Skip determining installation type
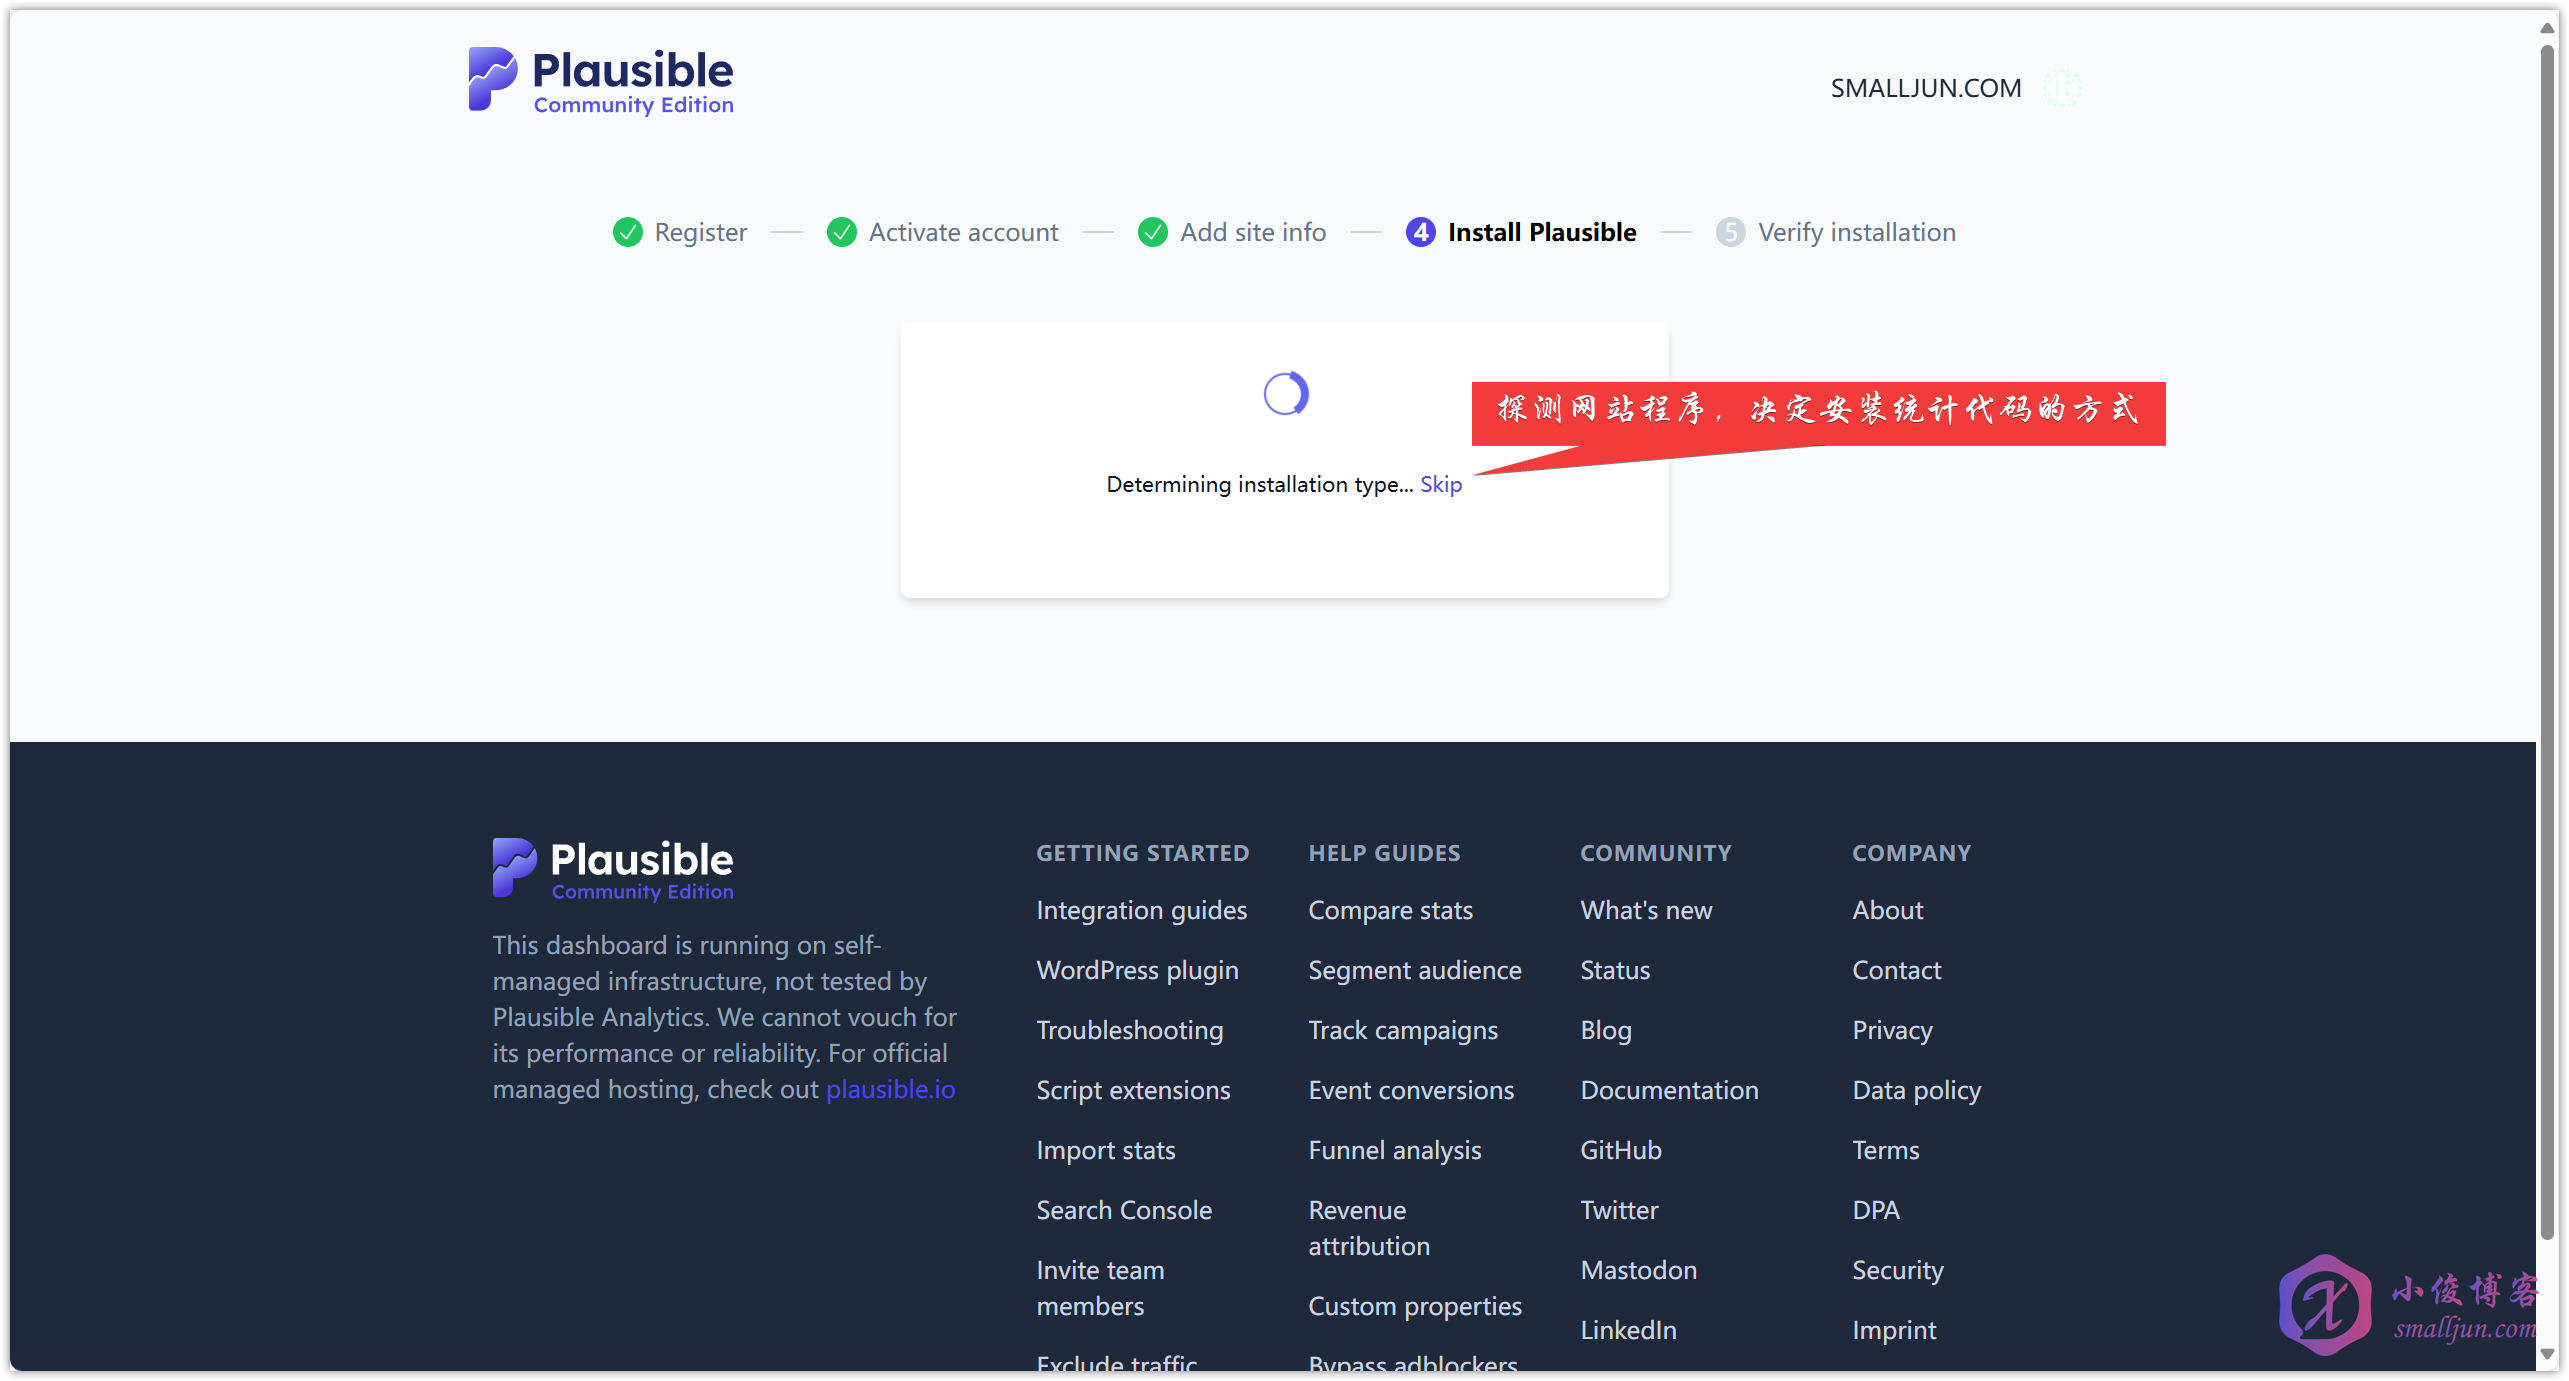 (x=1440, y=484)
